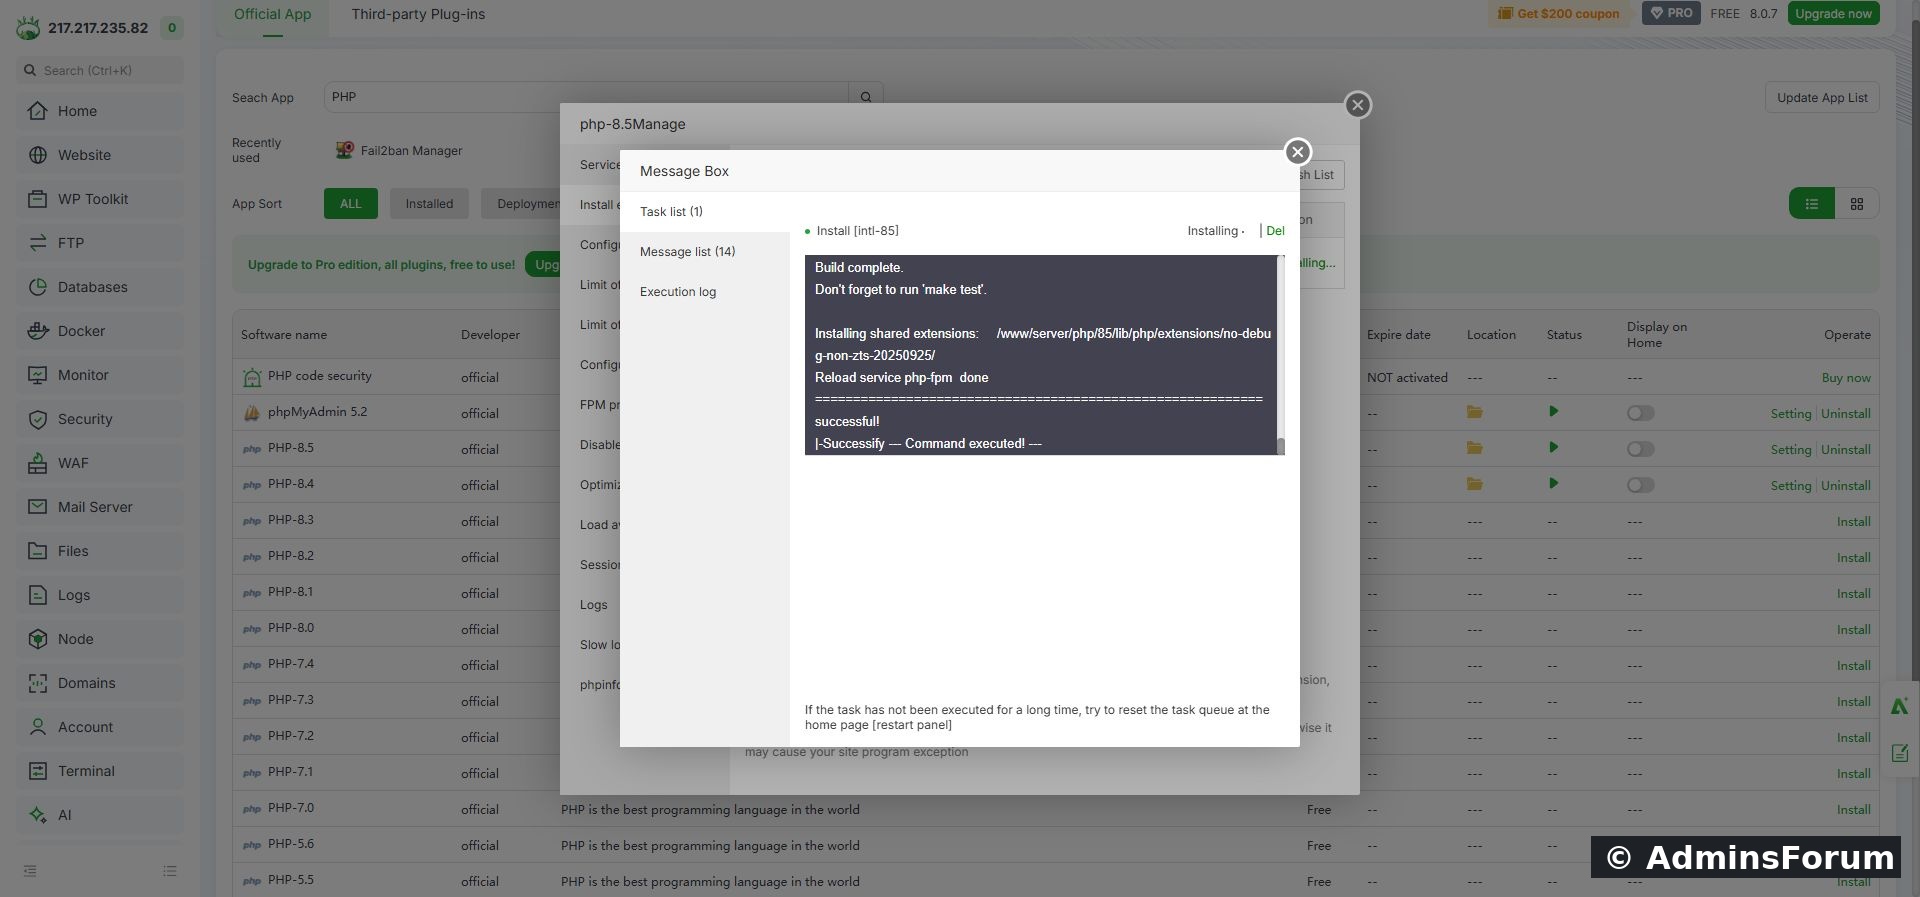Open the Terminal sidebar item

click(100, 771)
